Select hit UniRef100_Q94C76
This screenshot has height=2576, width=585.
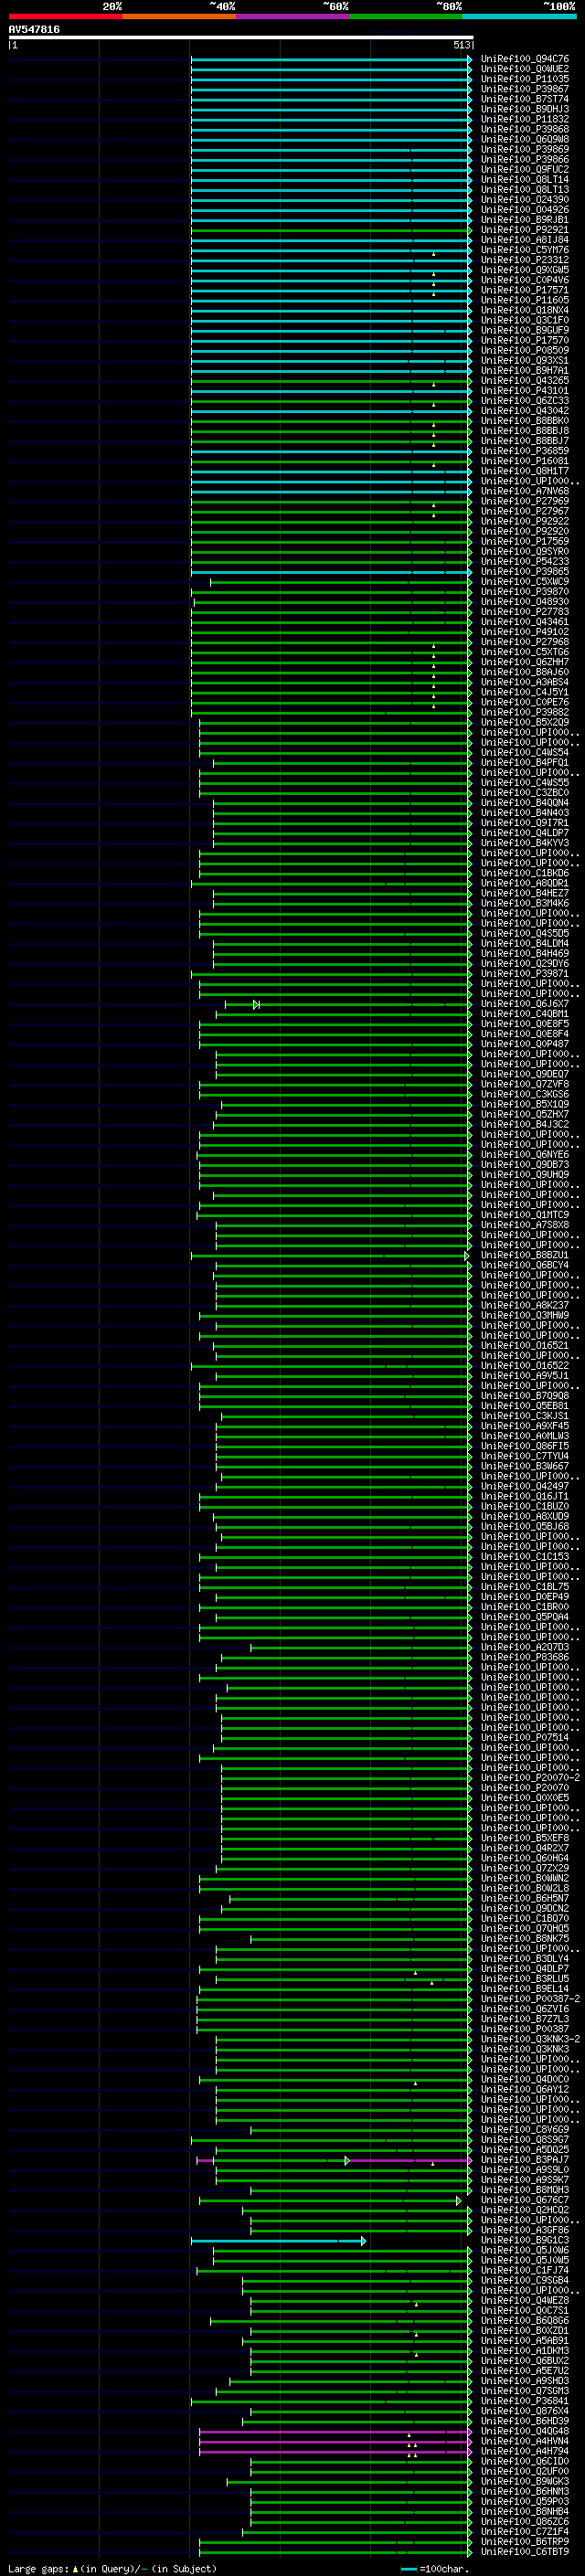pos(524,59)
